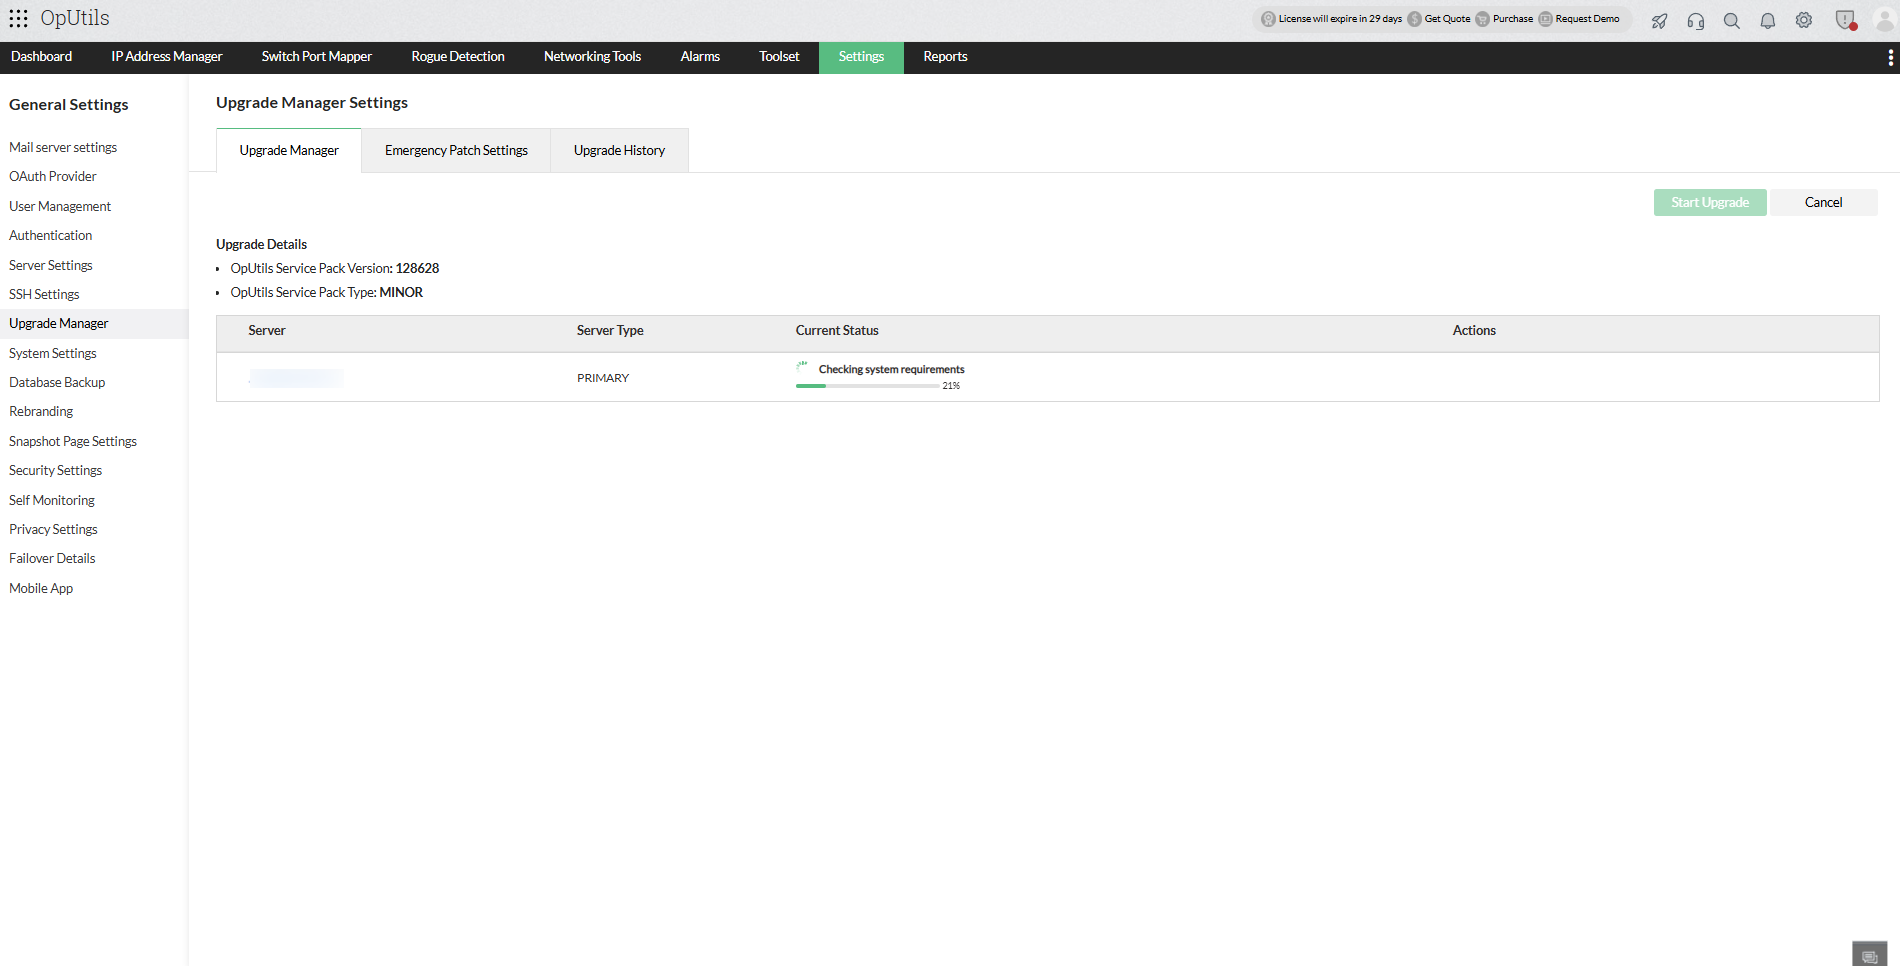The width and height of the screenshot is (1900, 966).
Task: Click the License will expire in 29 days notice
Action: (x=1332, y=19)
